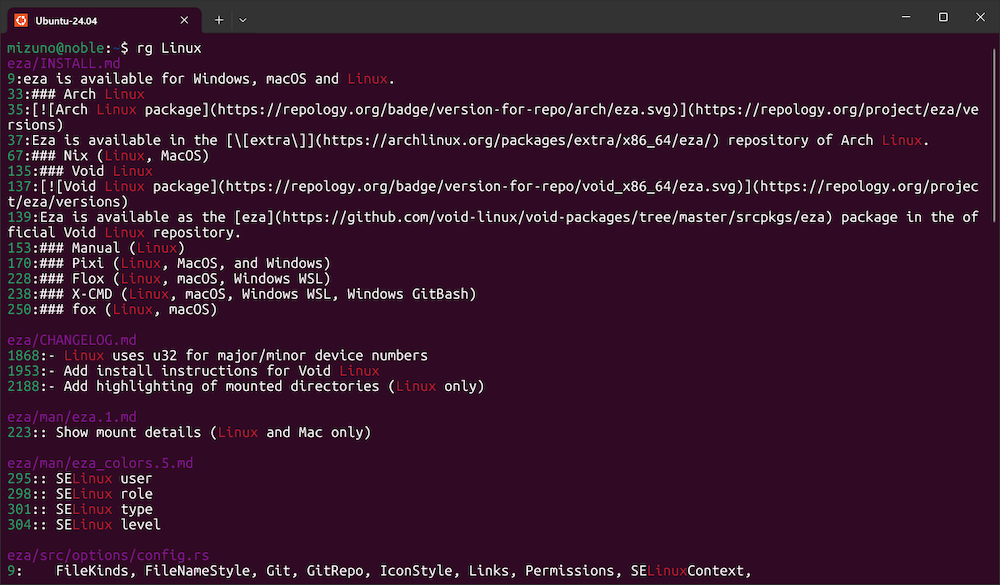Click the Ubuntu logo icon in the tab

click(x=20, y=18)
